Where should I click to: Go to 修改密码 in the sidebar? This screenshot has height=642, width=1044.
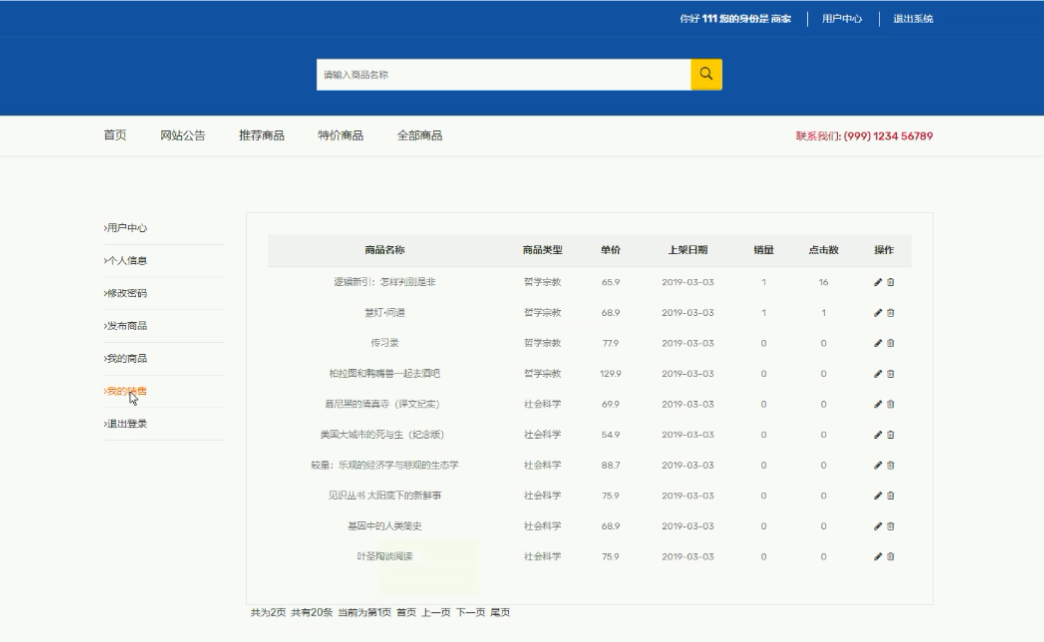[x=125, y=293]
